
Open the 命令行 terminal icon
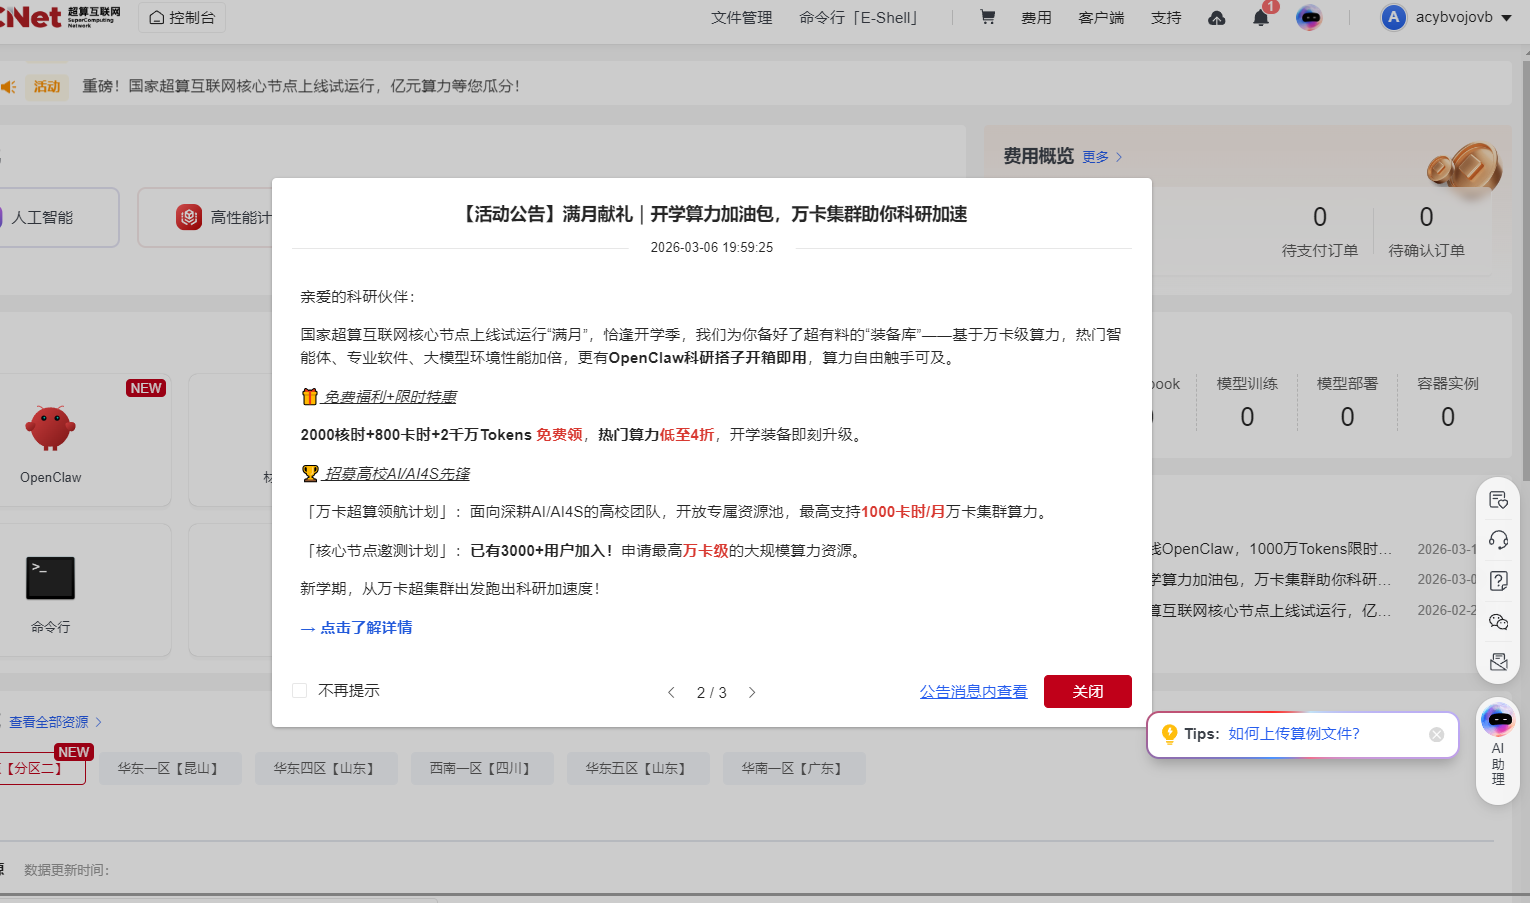coord(50,578)
